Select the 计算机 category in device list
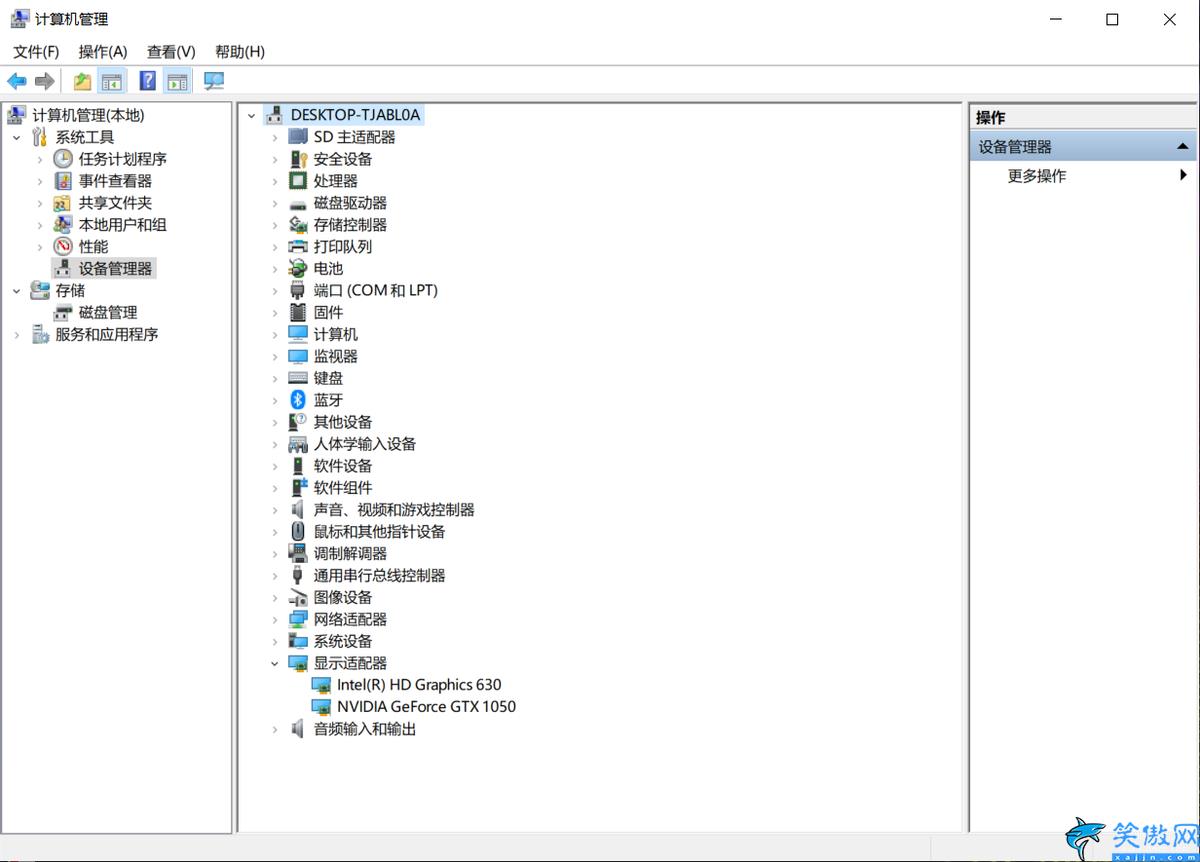Screen dimensions: 1200x862 335,334
